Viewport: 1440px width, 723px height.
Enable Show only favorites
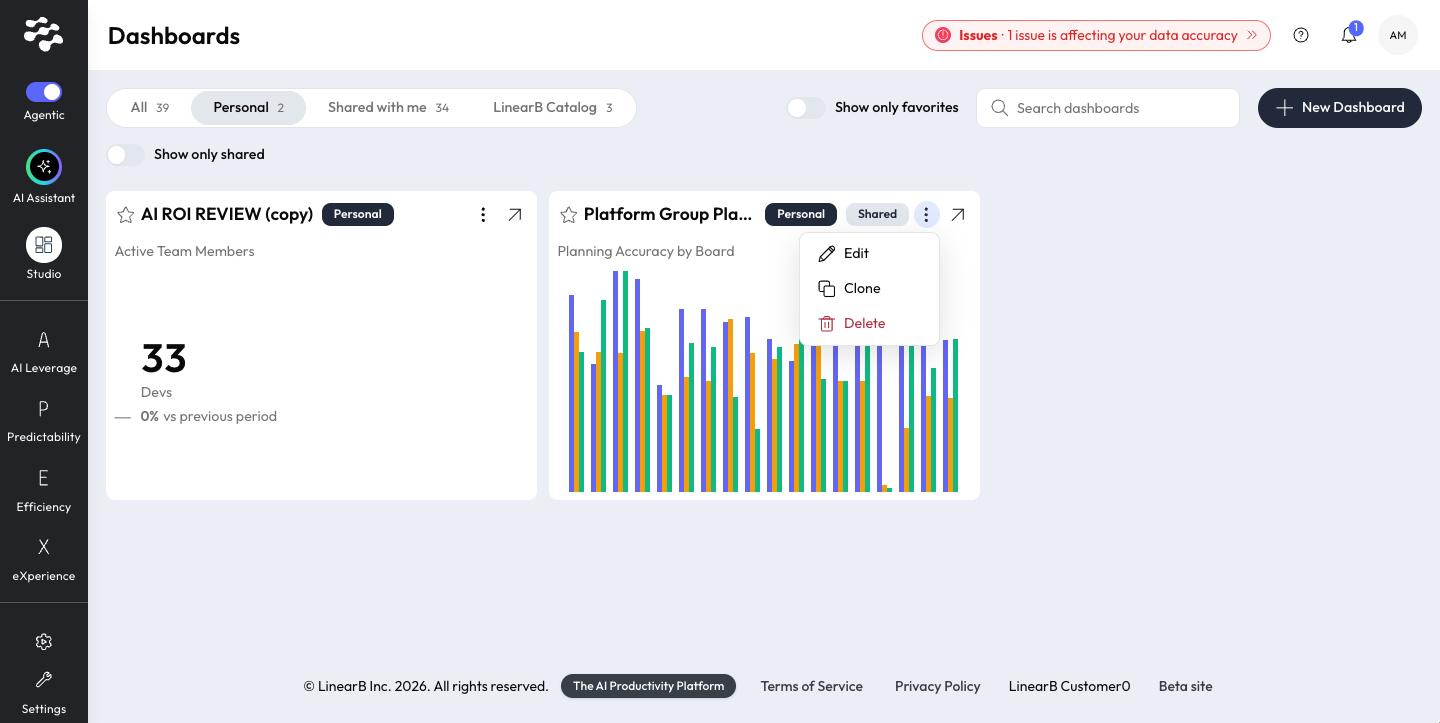pos(806,108)
